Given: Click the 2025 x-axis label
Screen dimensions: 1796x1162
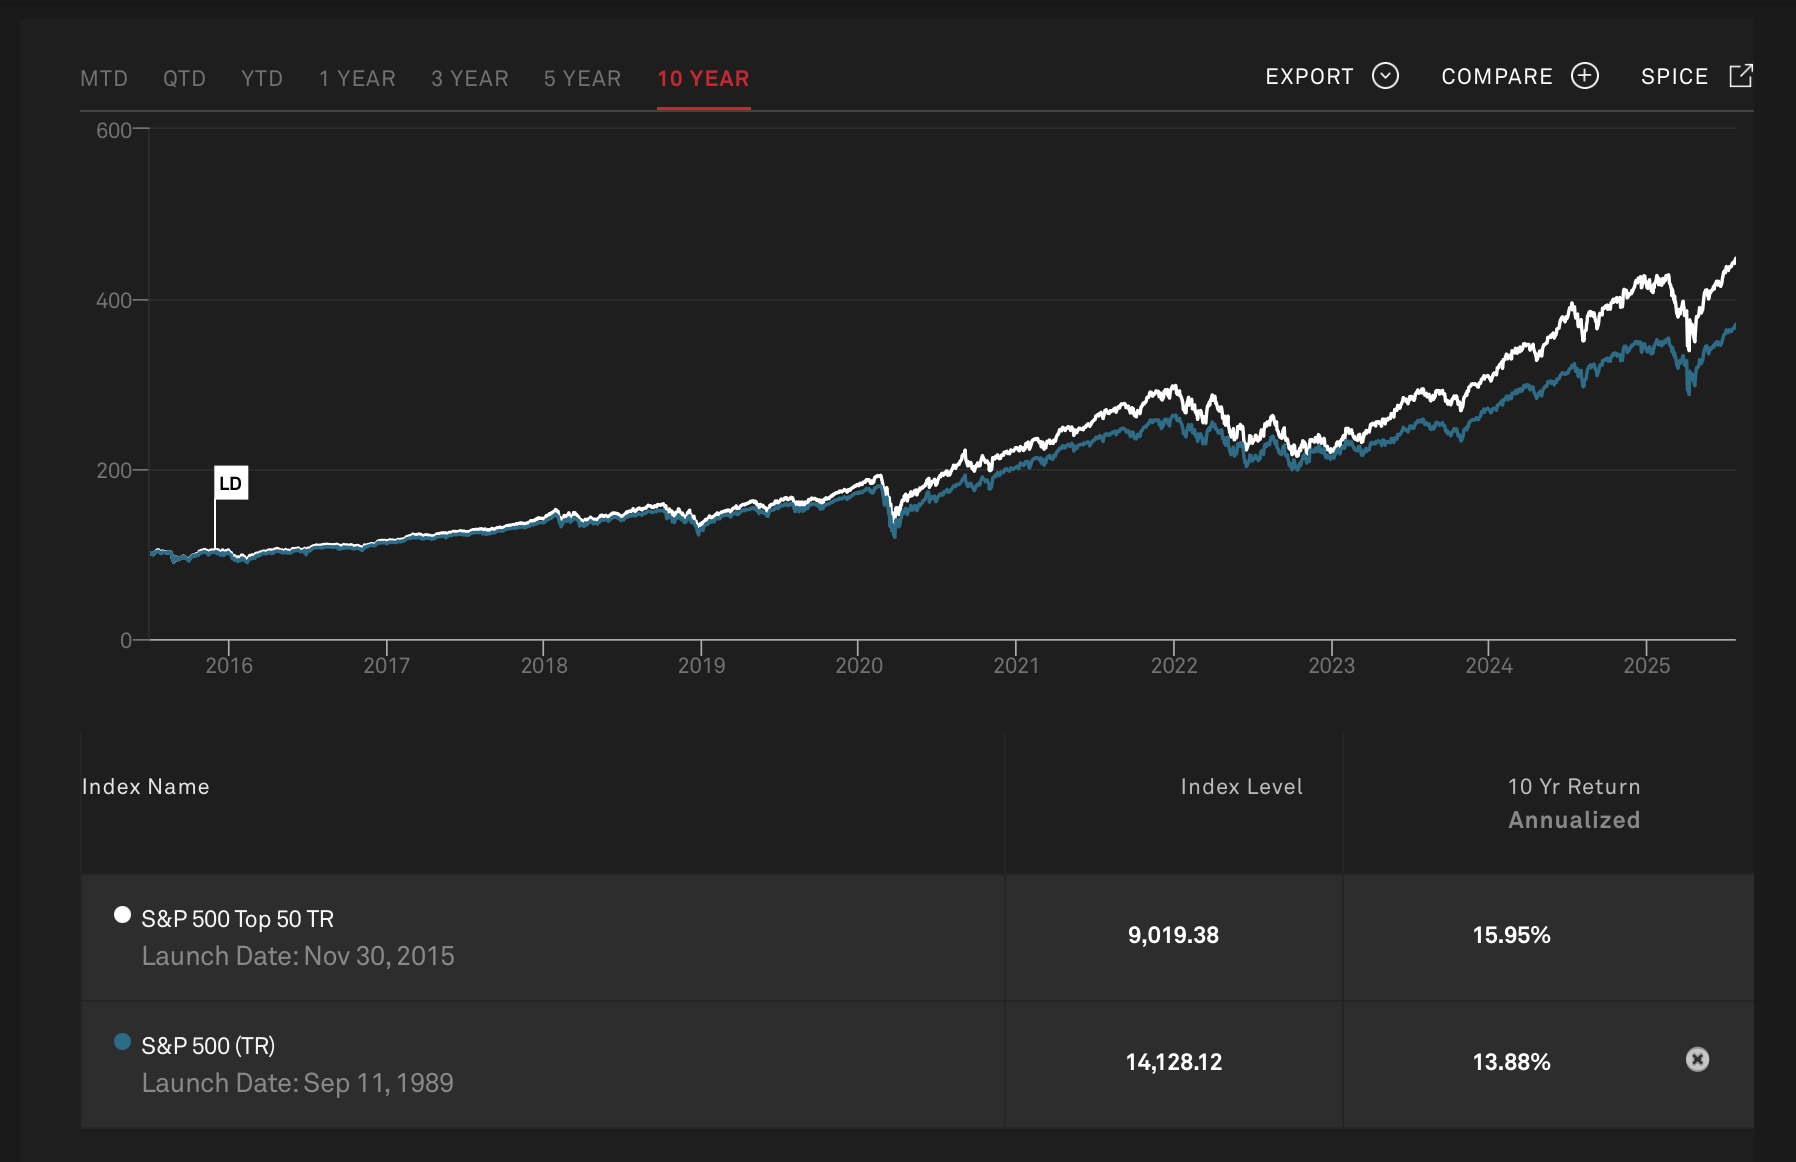Looking at the screenshot, I should click(x=1646, y=665).
